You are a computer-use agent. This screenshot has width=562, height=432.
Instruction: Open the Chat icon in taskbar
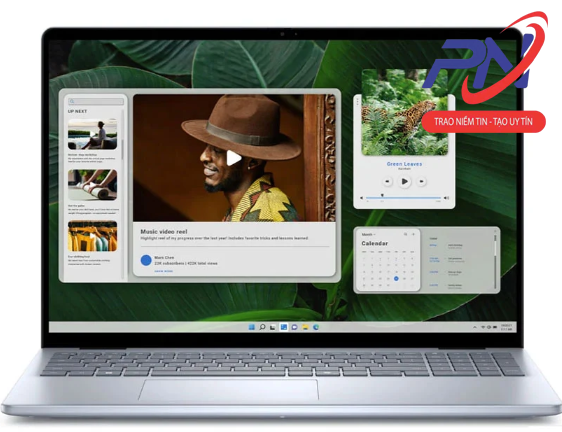(x=294, y=327)
